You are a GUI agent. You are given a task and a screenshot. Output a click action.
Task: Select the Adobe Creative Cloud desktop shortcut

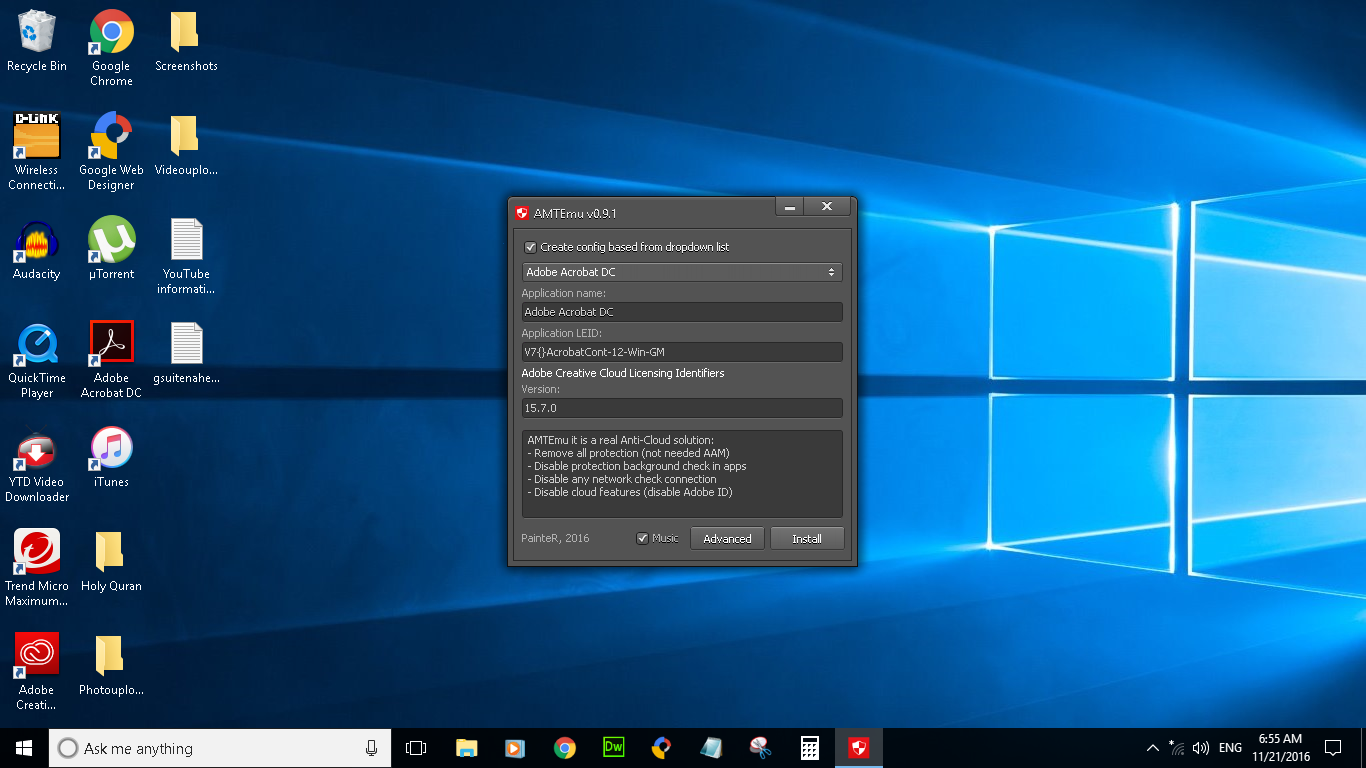point(37,672)
